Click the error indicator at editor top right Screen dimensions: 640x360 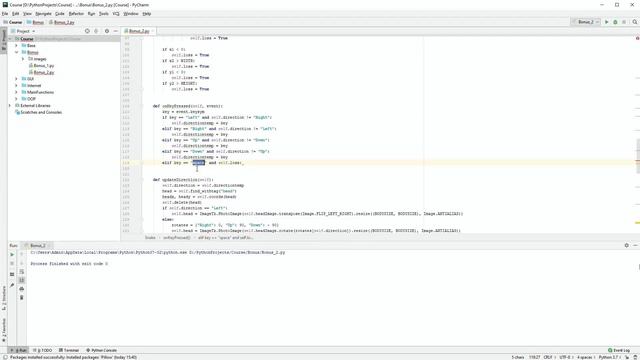(637, 38)
